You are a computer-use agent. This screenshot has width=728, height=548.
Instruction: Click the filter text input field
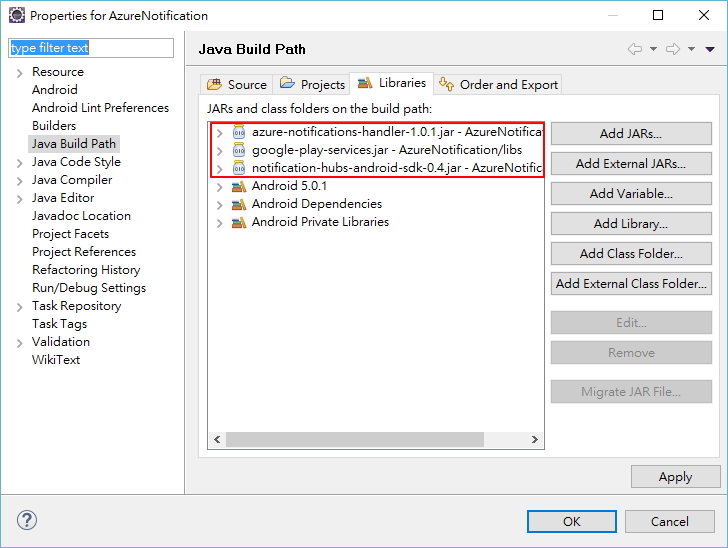(91, 48)
